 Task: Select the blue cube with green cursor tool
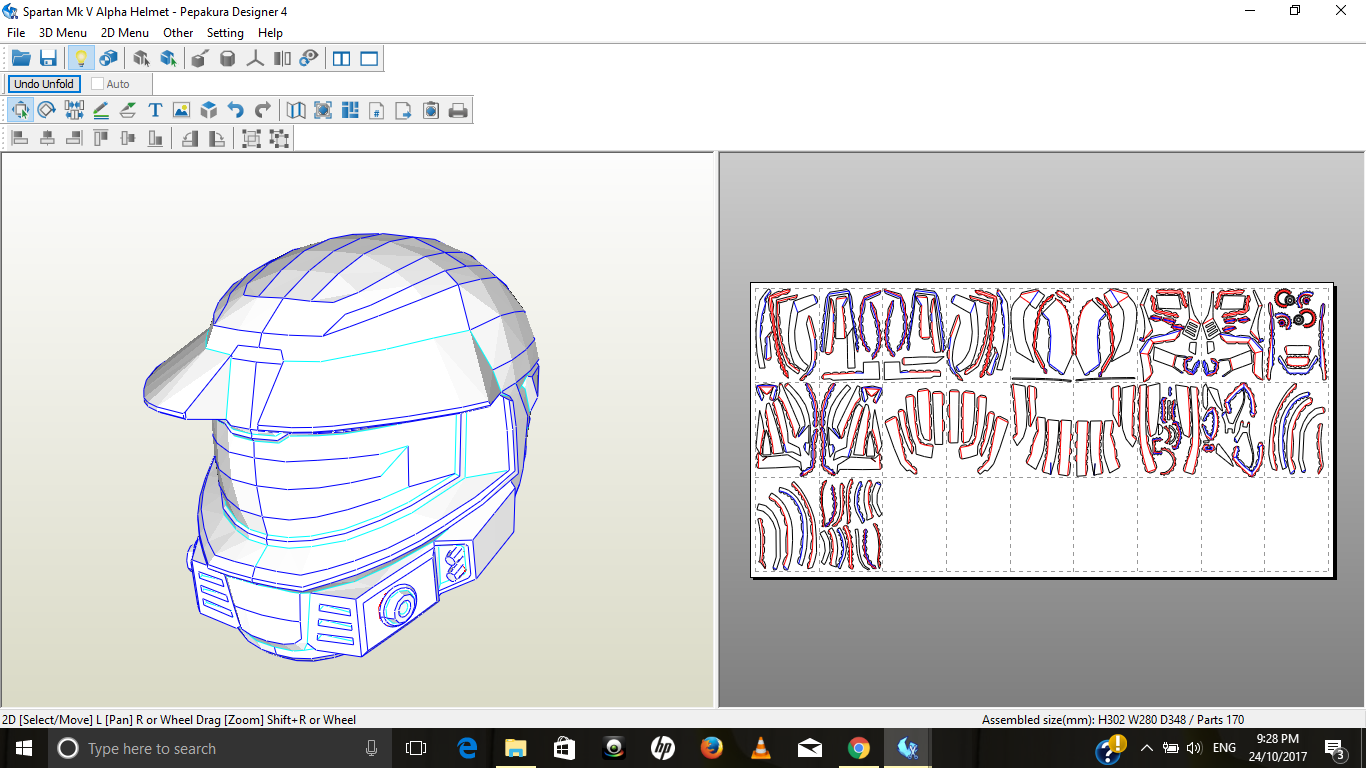click(x=168, y=59)
